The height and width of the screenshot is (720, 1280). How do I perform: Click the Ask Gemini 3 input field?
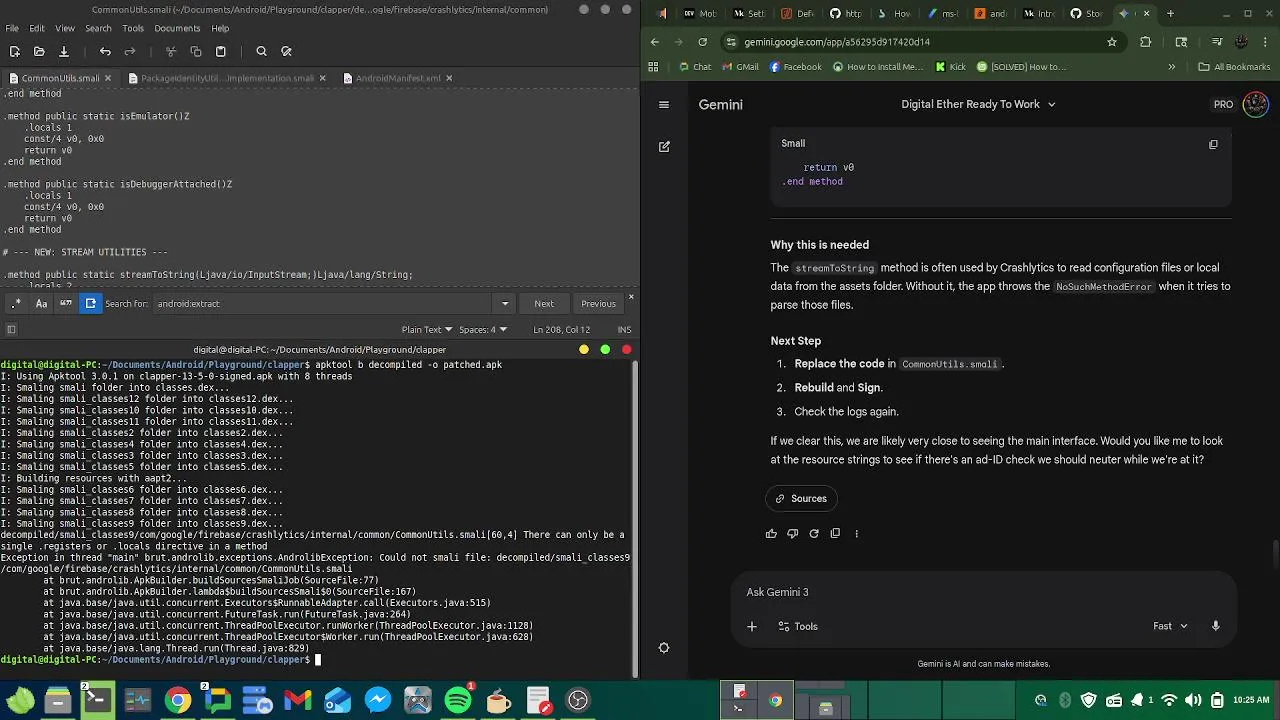[983, 592]
